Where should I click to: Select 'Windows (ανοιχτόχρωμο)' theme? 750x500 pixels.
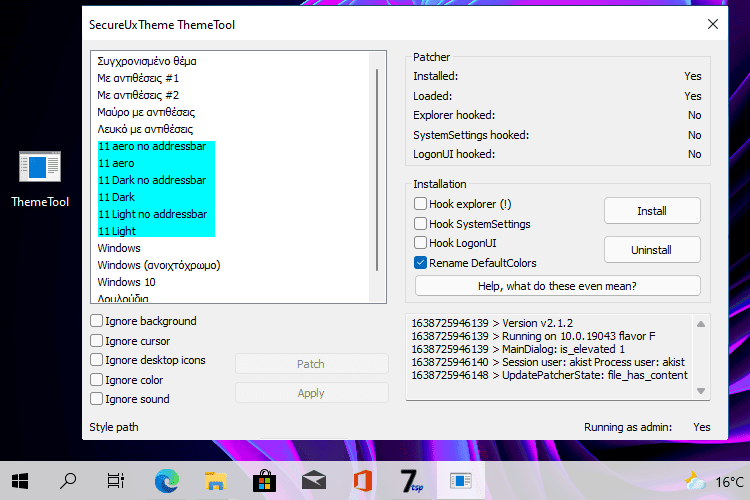click(x=159, y=265)
